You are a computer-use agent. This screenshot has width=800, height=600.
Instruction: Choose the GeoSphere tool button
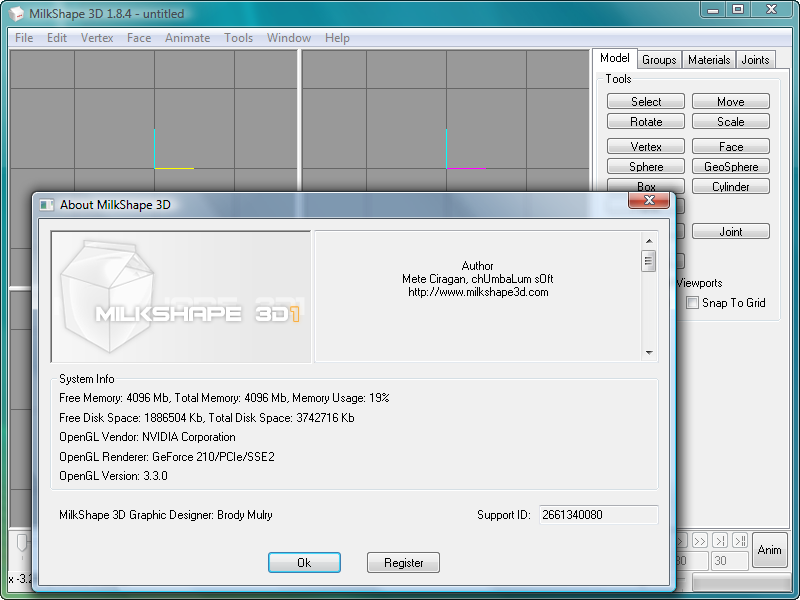pos(731,166)
